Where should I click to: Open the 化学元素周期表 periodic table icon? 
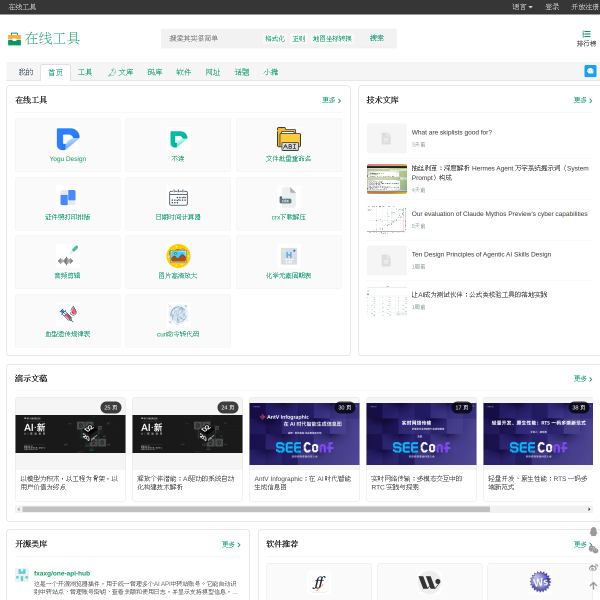coord(288,255)
